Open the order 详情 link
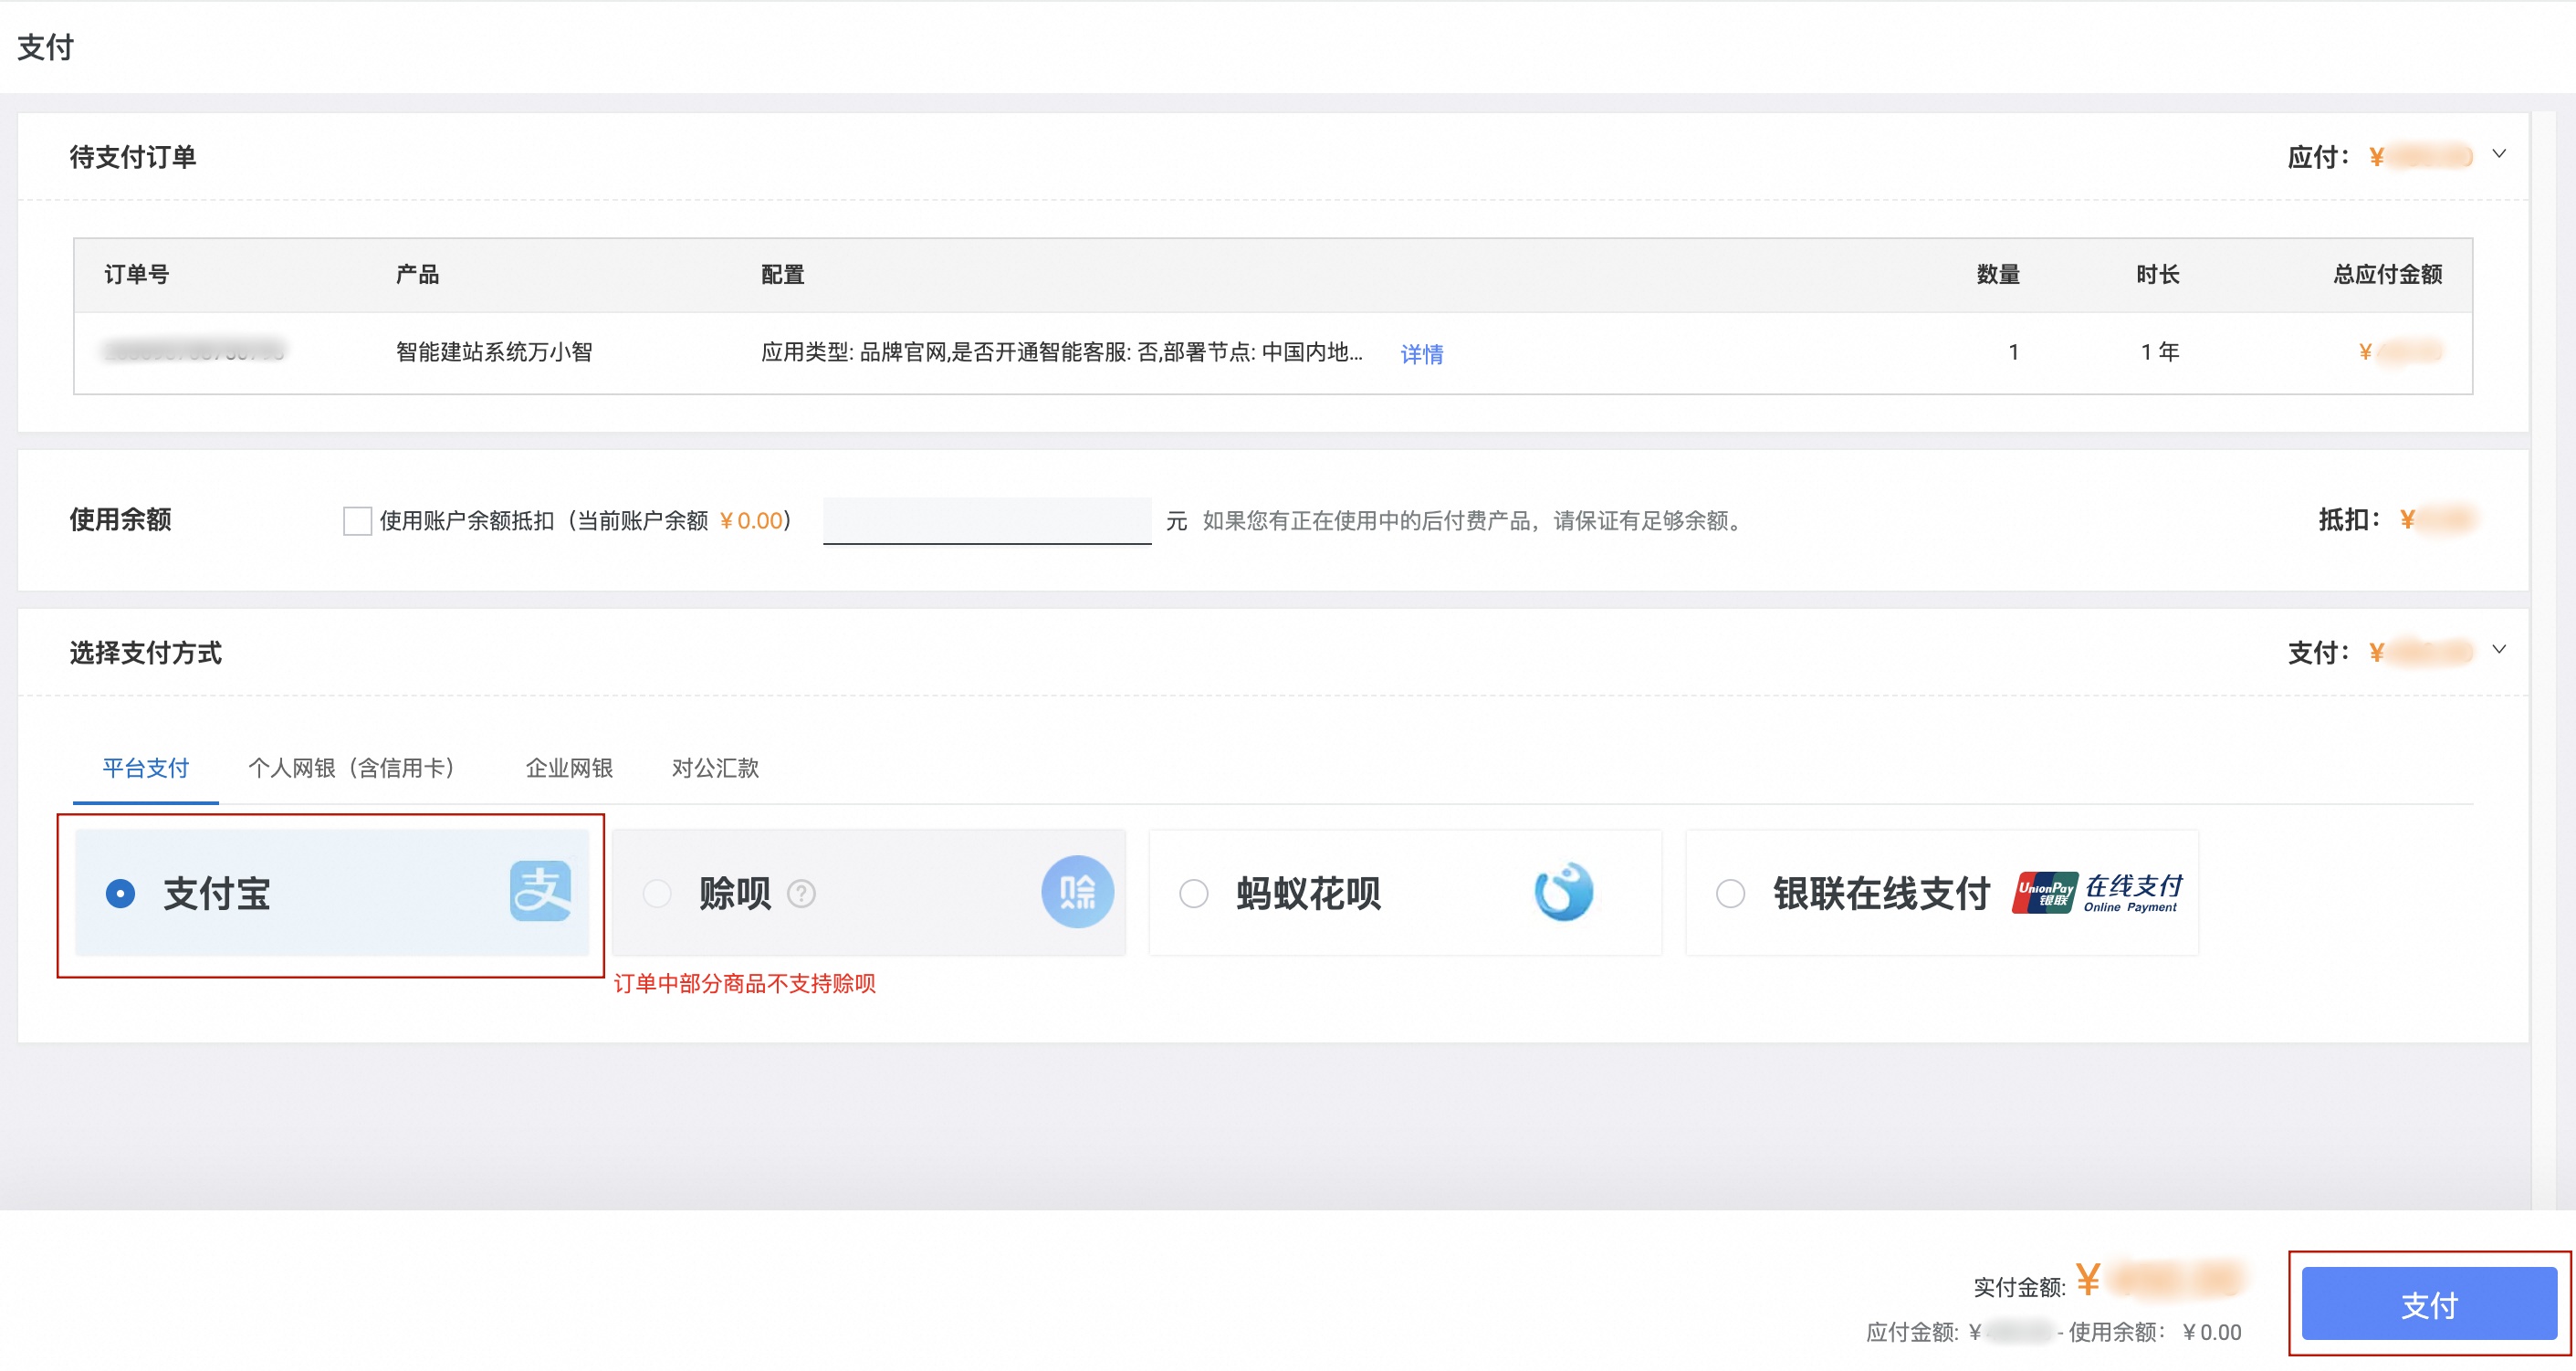This screenshot has height=1371, width=2576. 1421,353
